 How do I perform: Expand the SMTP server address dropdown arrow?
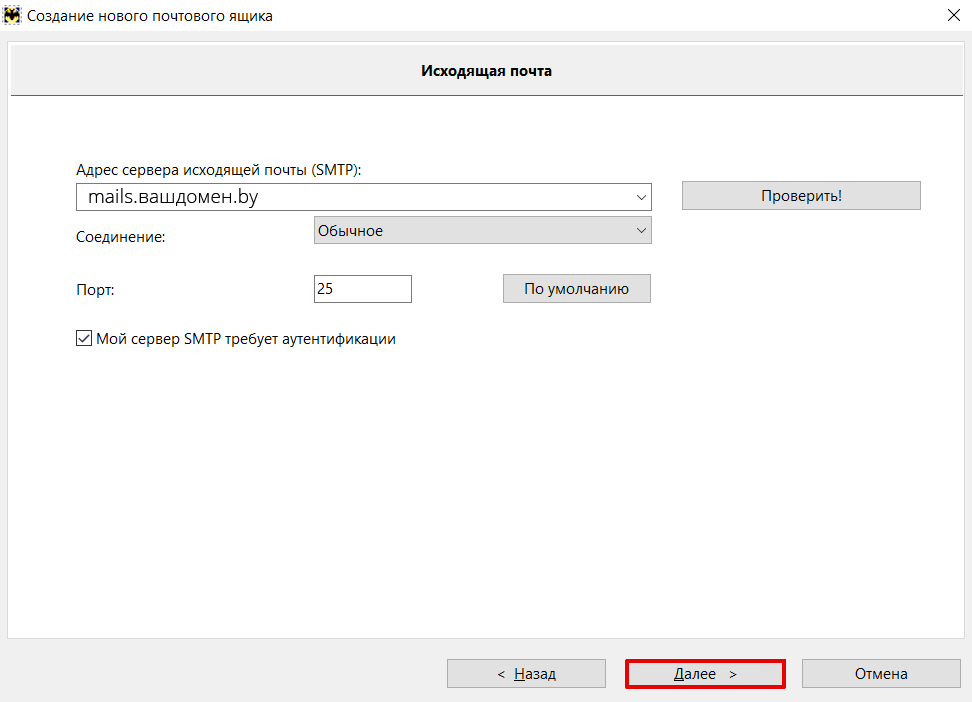641,197
